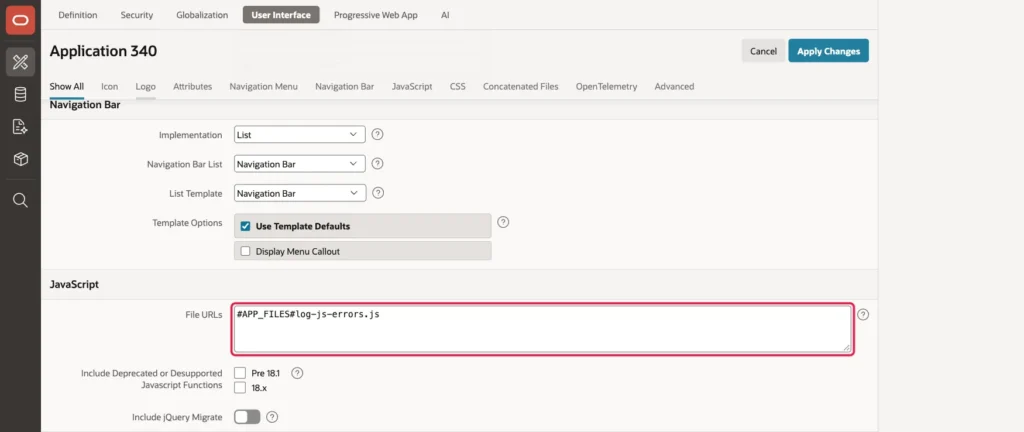Open the Navigation Bar List dropdown
This screenshot has height=432, width=1024.
(x=300, y=164)
